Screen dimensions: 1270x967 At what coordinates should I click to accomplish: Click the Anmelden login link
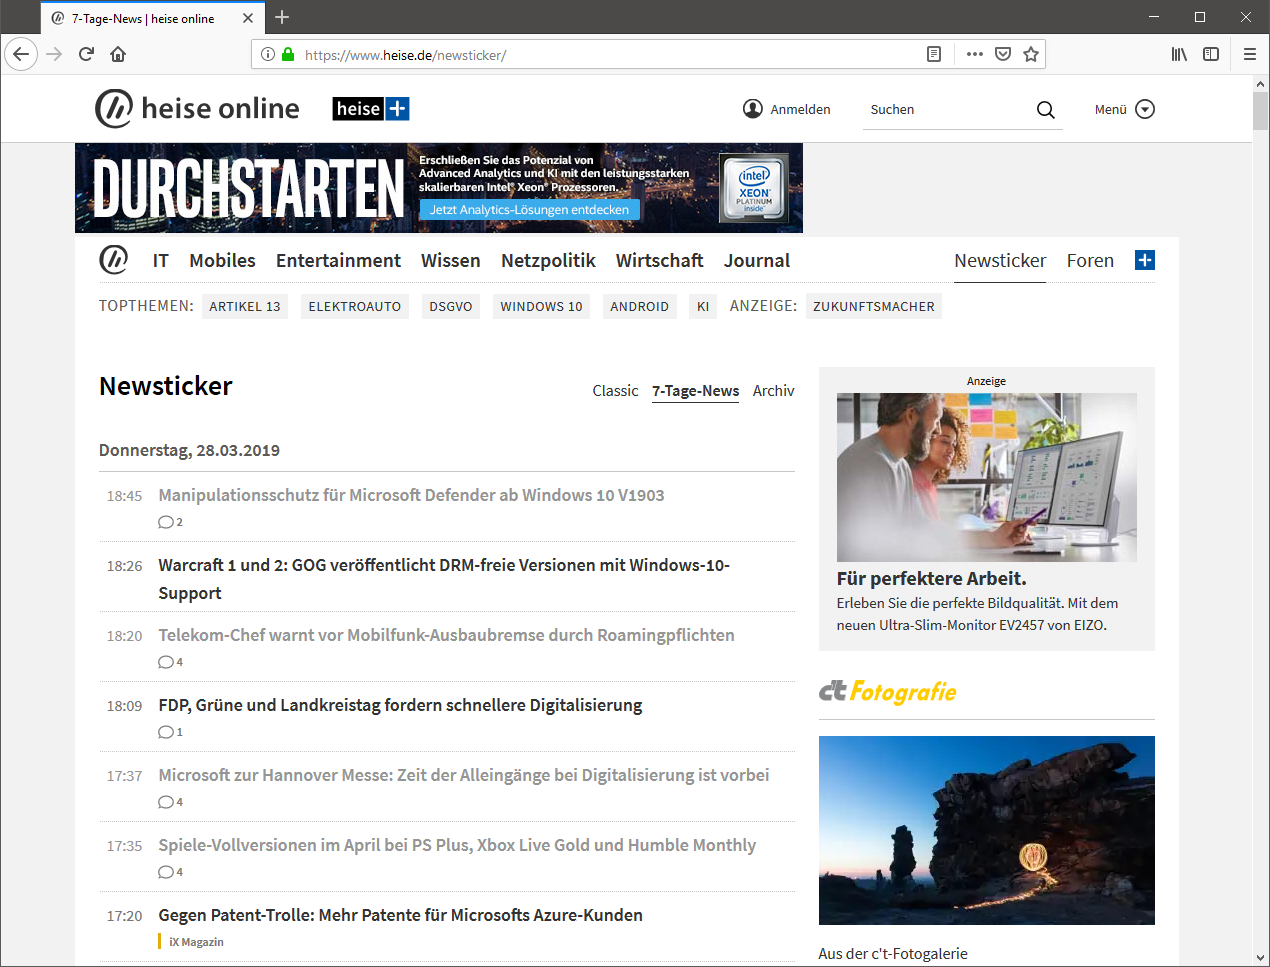[800, 110]
